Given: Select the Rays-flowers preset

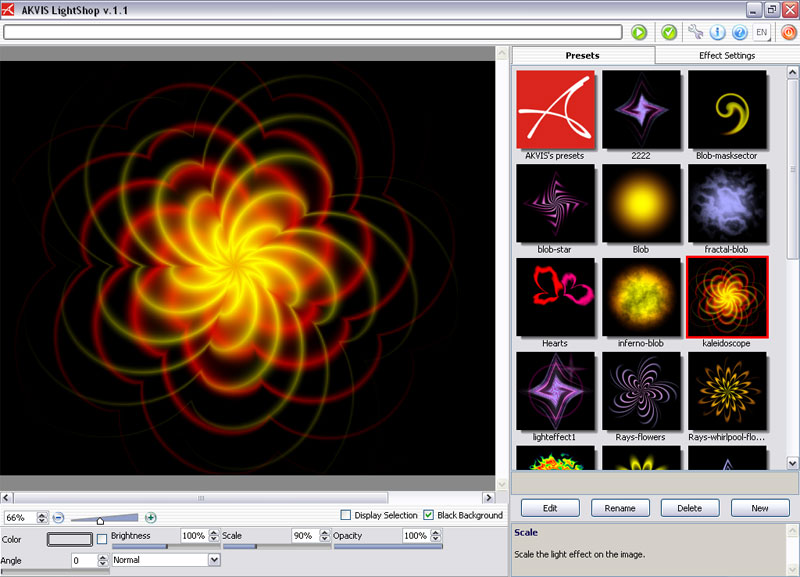Looking at the screenshot, I should pos(641,391).
